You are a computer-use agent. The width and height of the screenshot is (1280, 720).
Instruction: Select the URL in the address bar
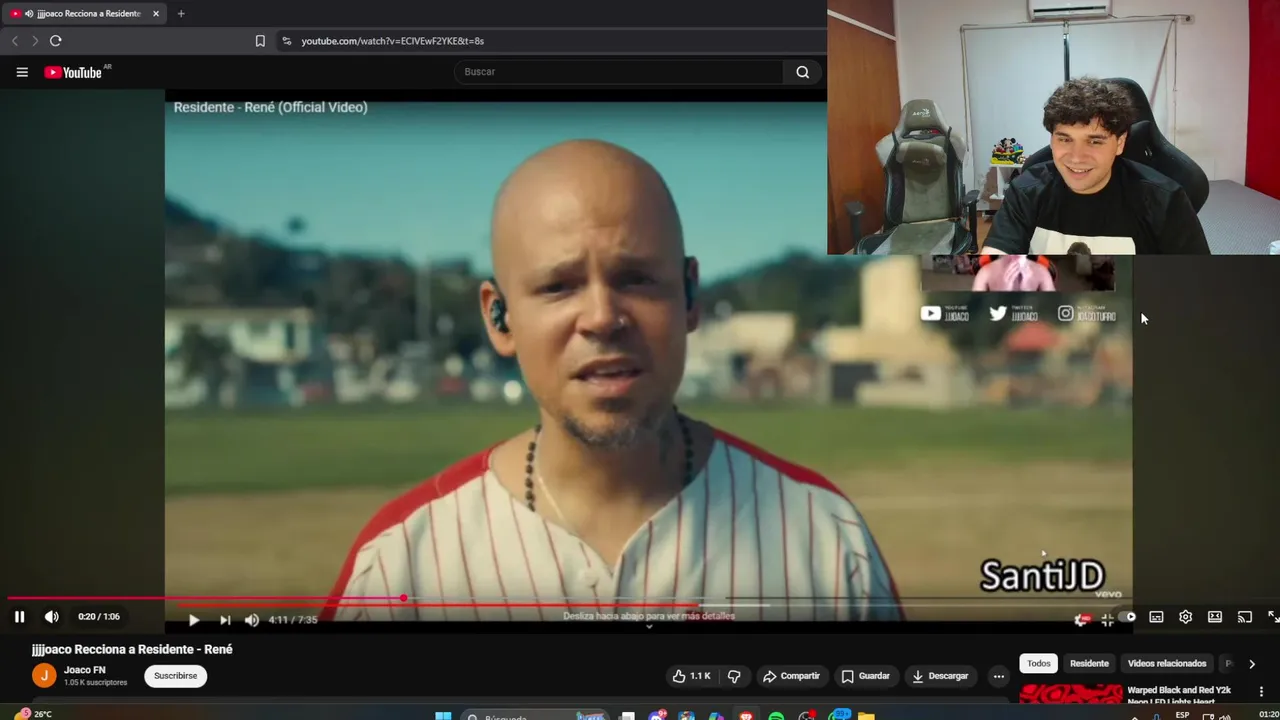pyautogui.click(x=393, y=41)
